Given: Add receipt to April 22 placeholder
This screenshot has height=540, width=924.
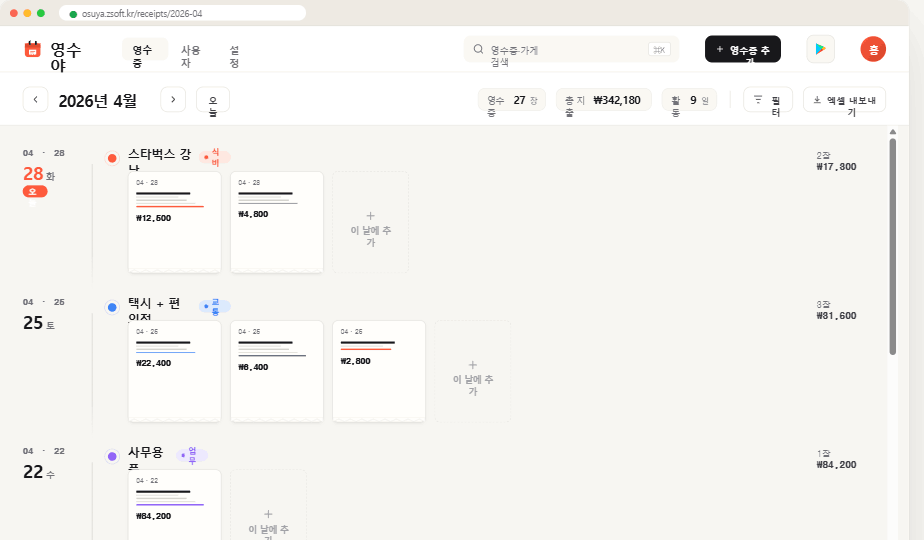Looking at the screenshot, I should pyautogui.click(x=269, y=505).
